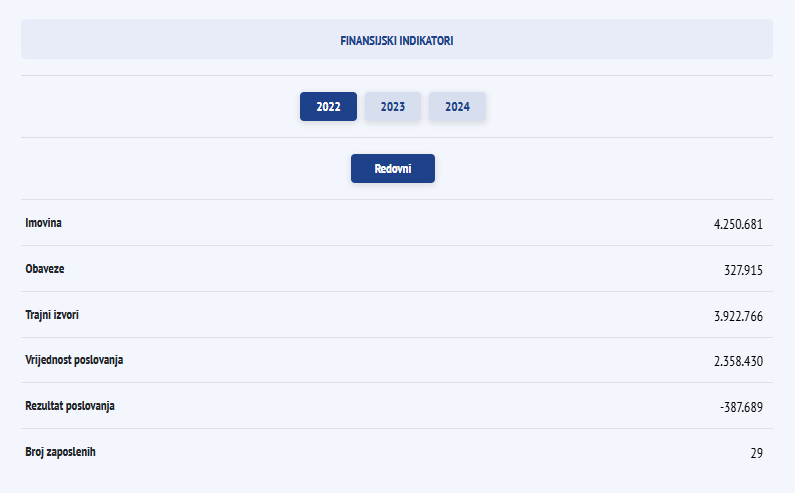Click the Finansijski indikatori header title

coord(397,42)
